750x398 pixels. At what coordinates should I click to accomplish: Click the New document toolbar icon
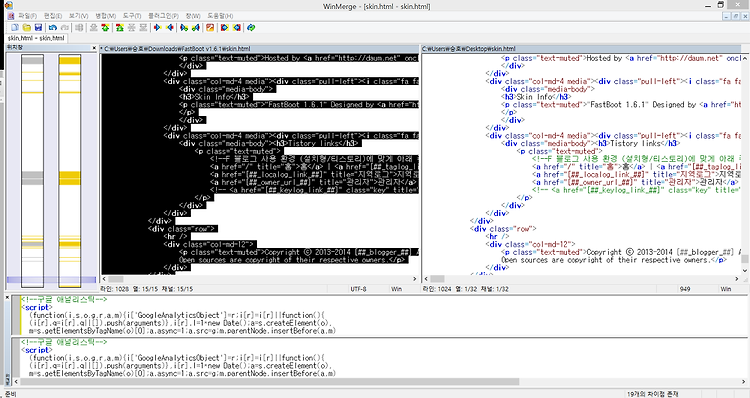(x=15, y=28)
